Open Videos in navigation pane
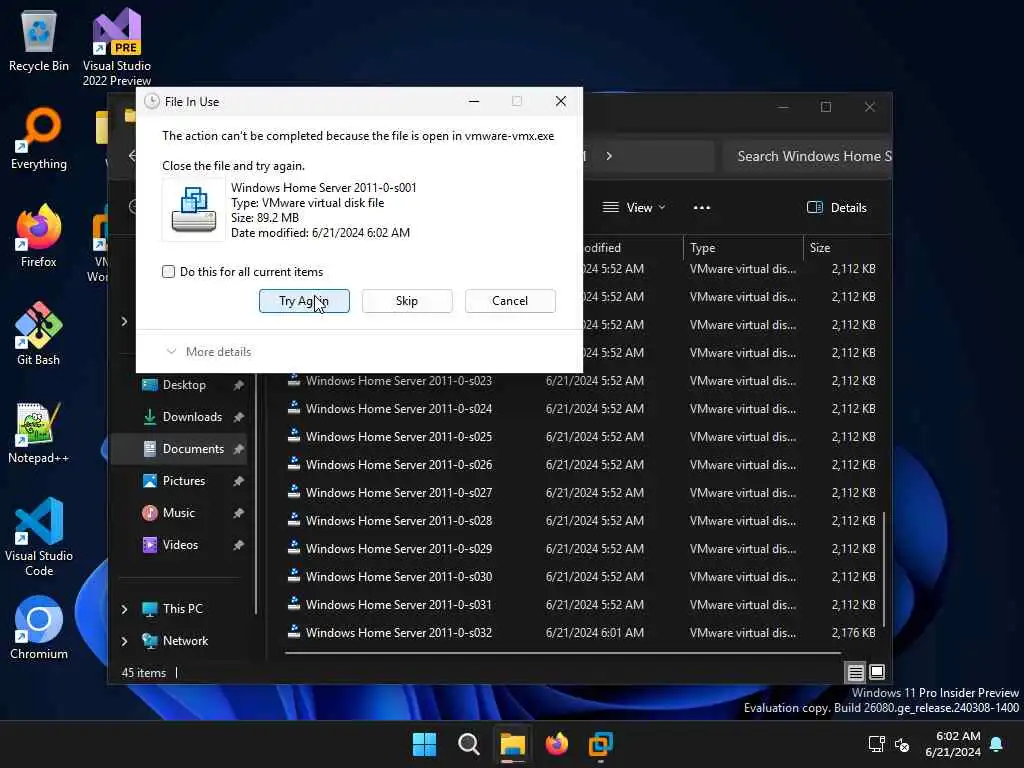The image size is (1024, 768). coord(180,545)
